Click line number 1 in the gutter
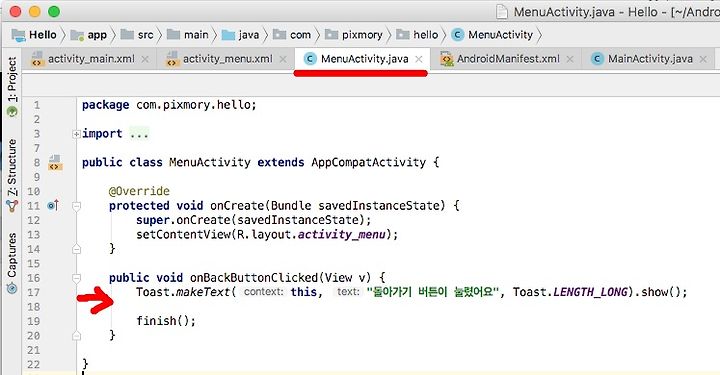The width and height of the screenshot is (720, 375). [37, 105]
